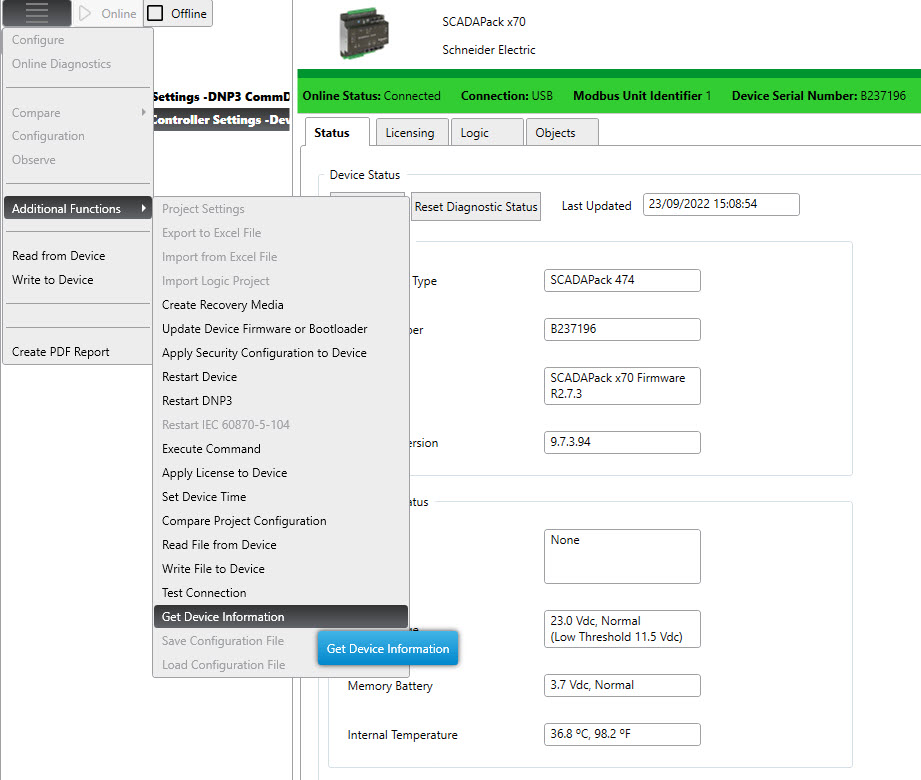Choose Update Device Firmware or Bootloader

[x=264, y=329]
